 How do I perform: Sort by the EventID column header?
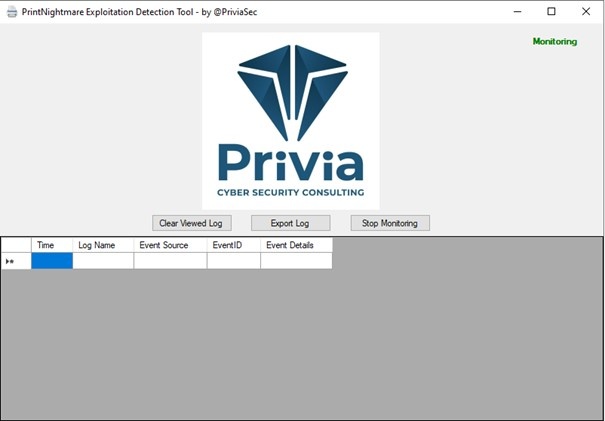point(233,245)
